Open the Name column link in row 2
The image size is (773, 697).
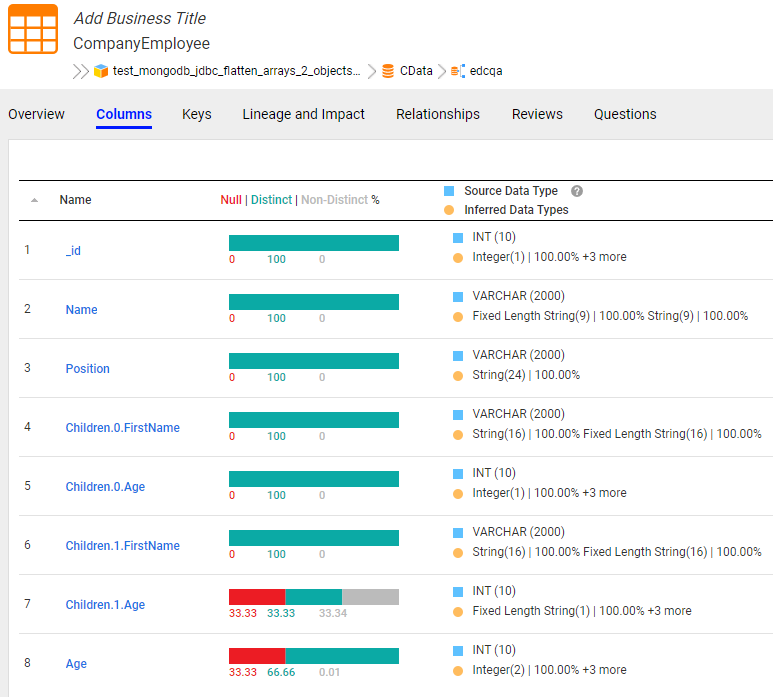pyautogui.click(x=81, y=310)
